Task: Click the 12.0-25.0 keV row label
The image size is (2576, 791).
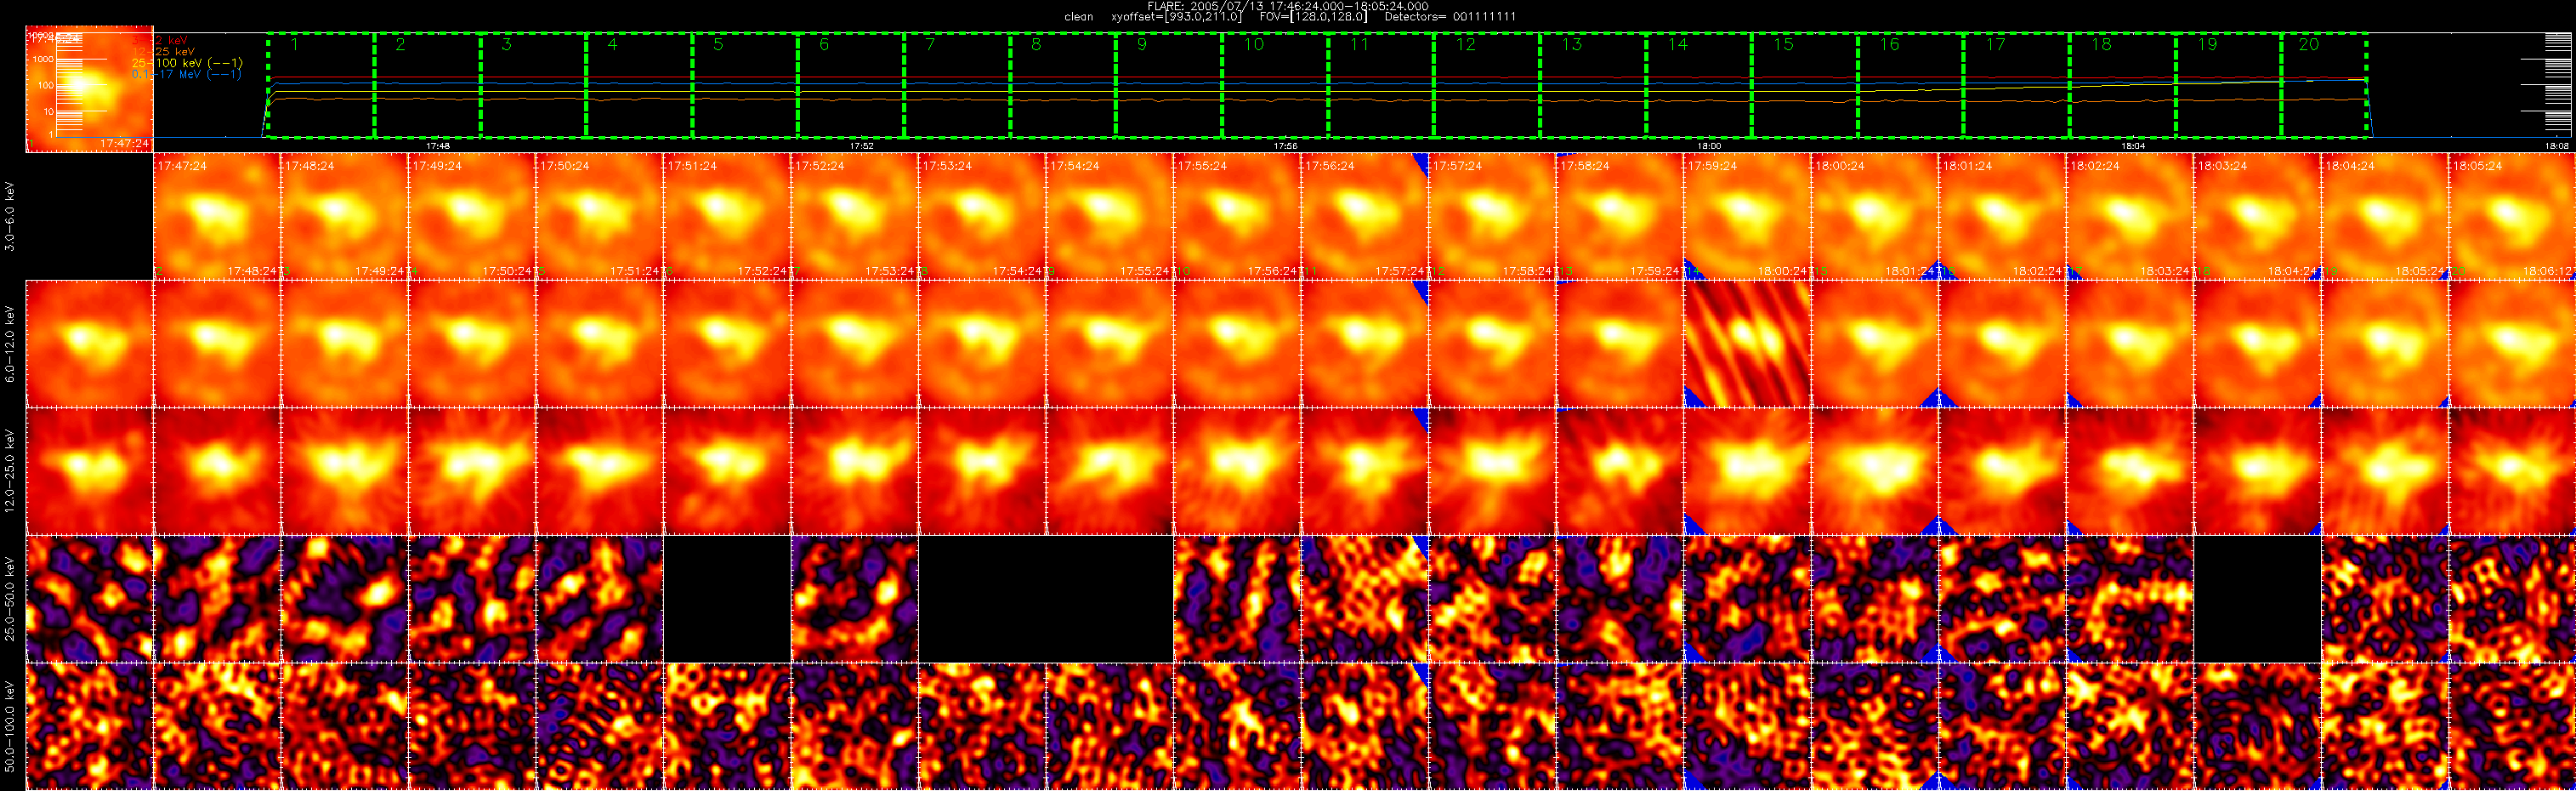Action: coord(10,471)
